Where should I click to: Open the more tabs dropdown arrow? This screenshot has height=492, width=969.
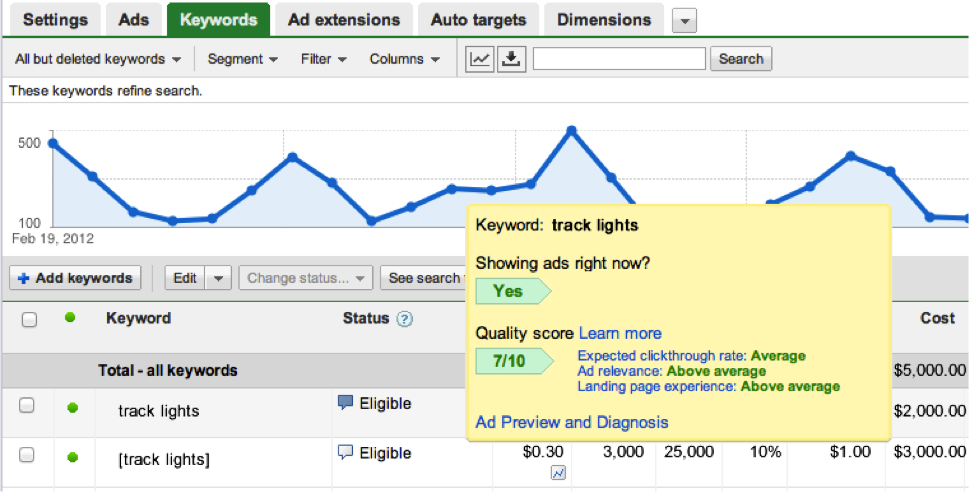(x=684, y=20)
